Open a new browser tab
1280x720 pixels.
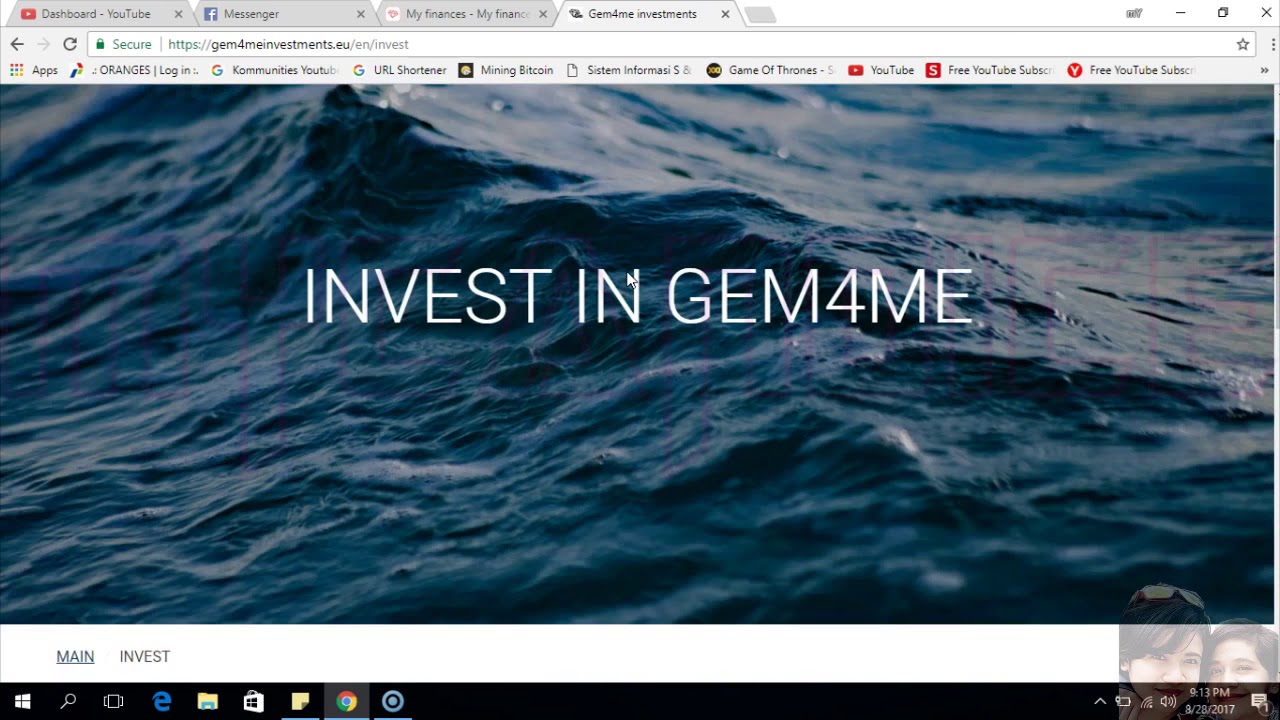[x=760, y=14]
